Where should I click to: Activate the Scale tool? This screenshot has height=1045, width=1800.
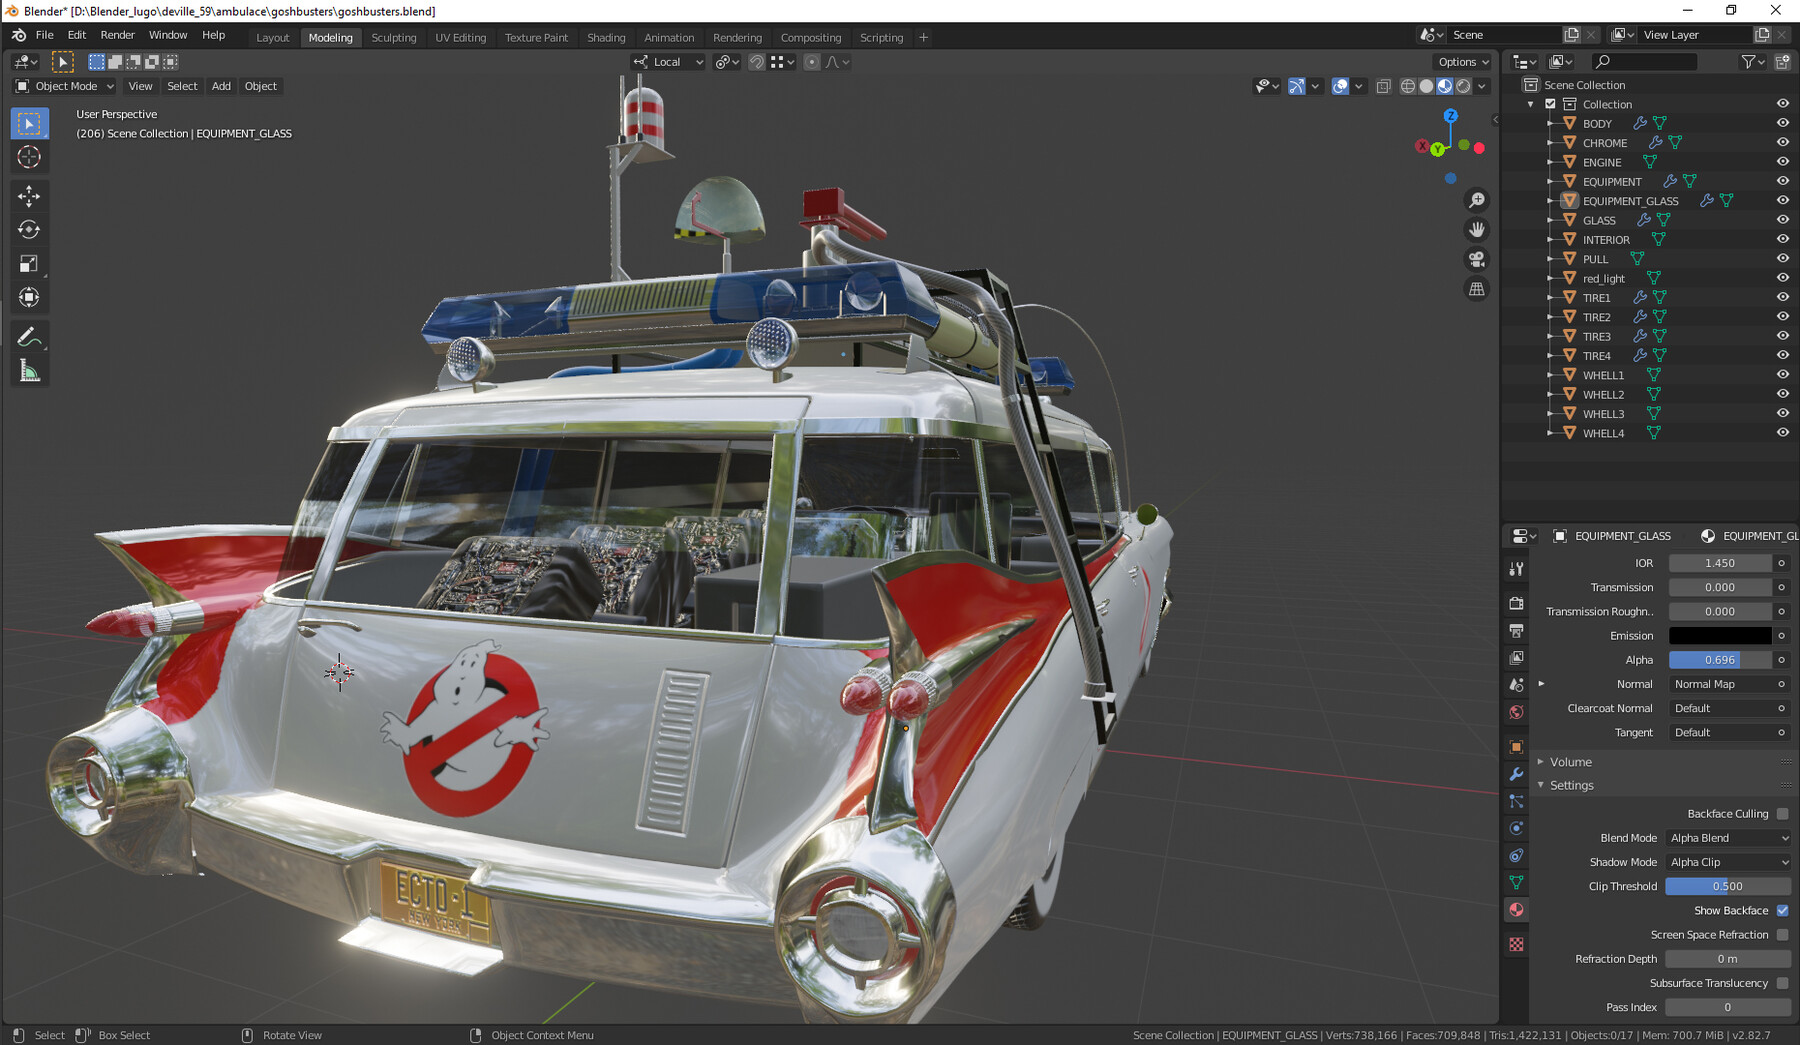click(29, 264)
